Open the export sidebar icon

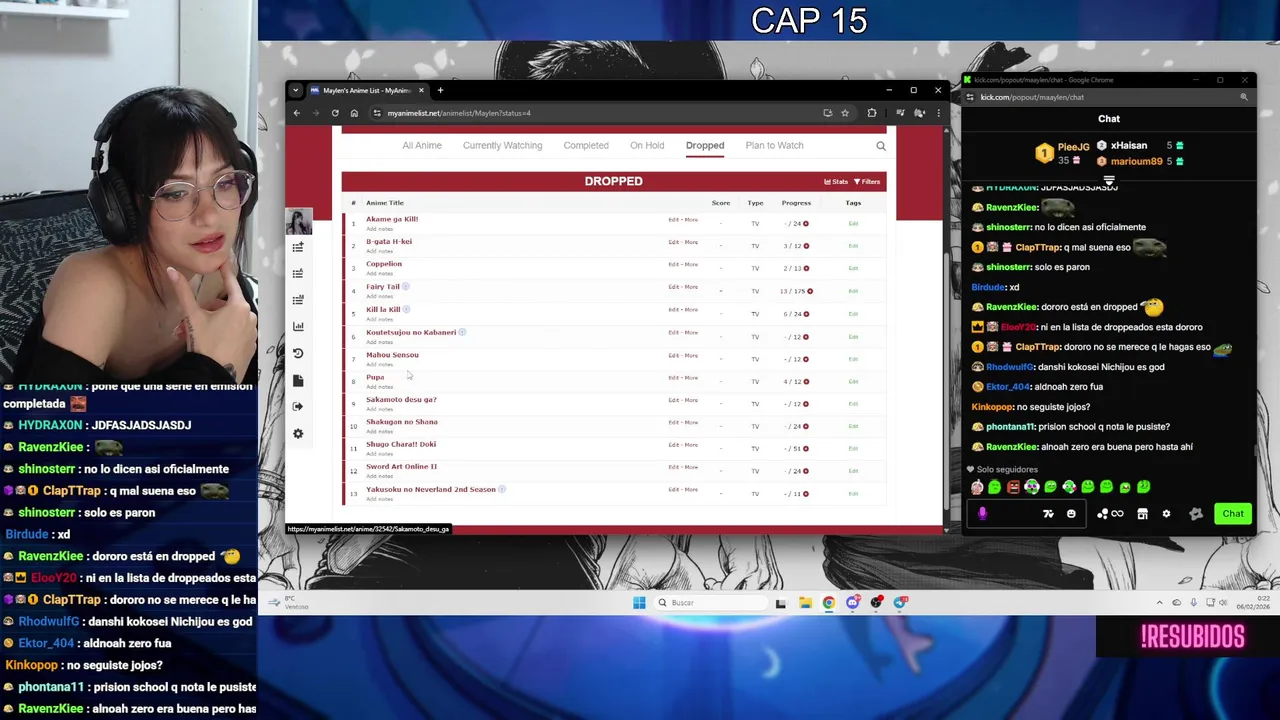(298, 406)
